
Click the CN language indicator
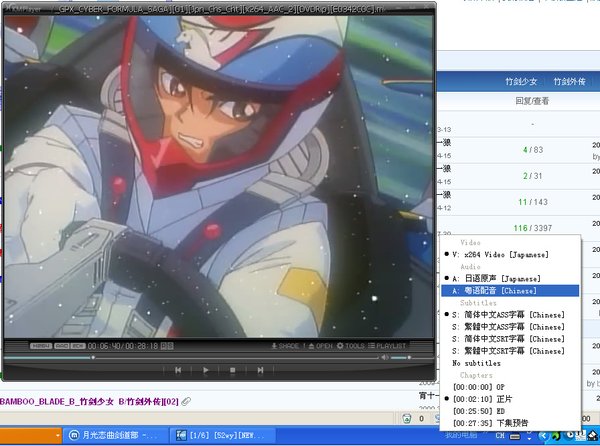[x=500, y=435]
